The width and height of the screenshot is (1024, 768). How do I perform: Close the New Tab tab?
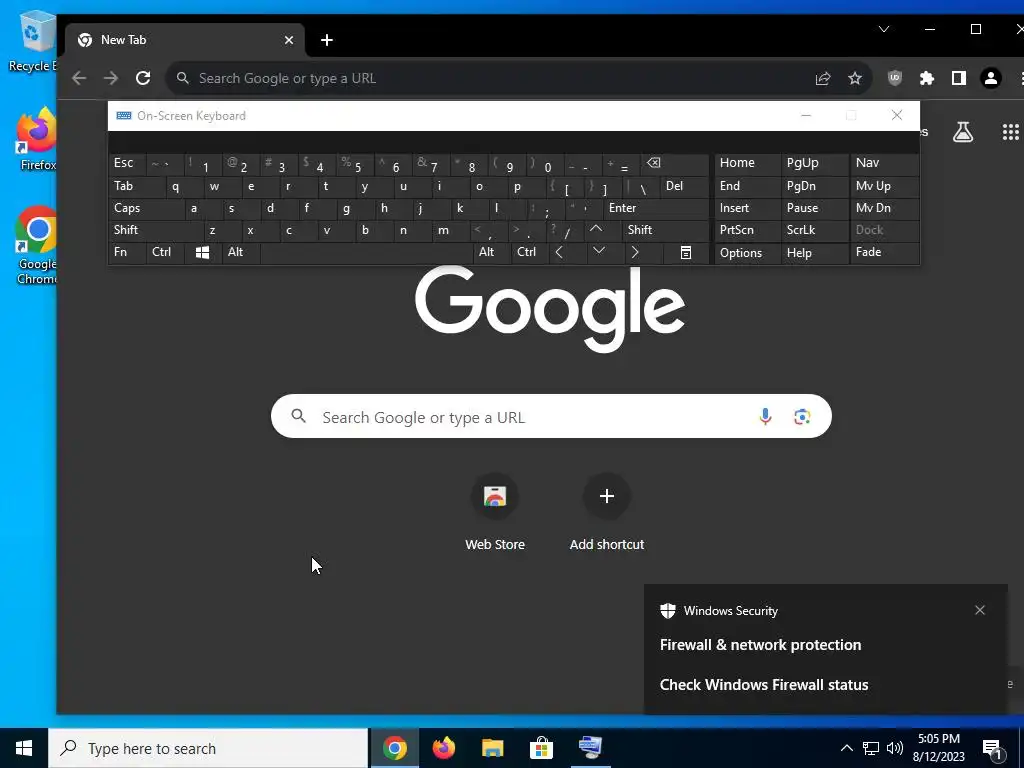[289, 40]
